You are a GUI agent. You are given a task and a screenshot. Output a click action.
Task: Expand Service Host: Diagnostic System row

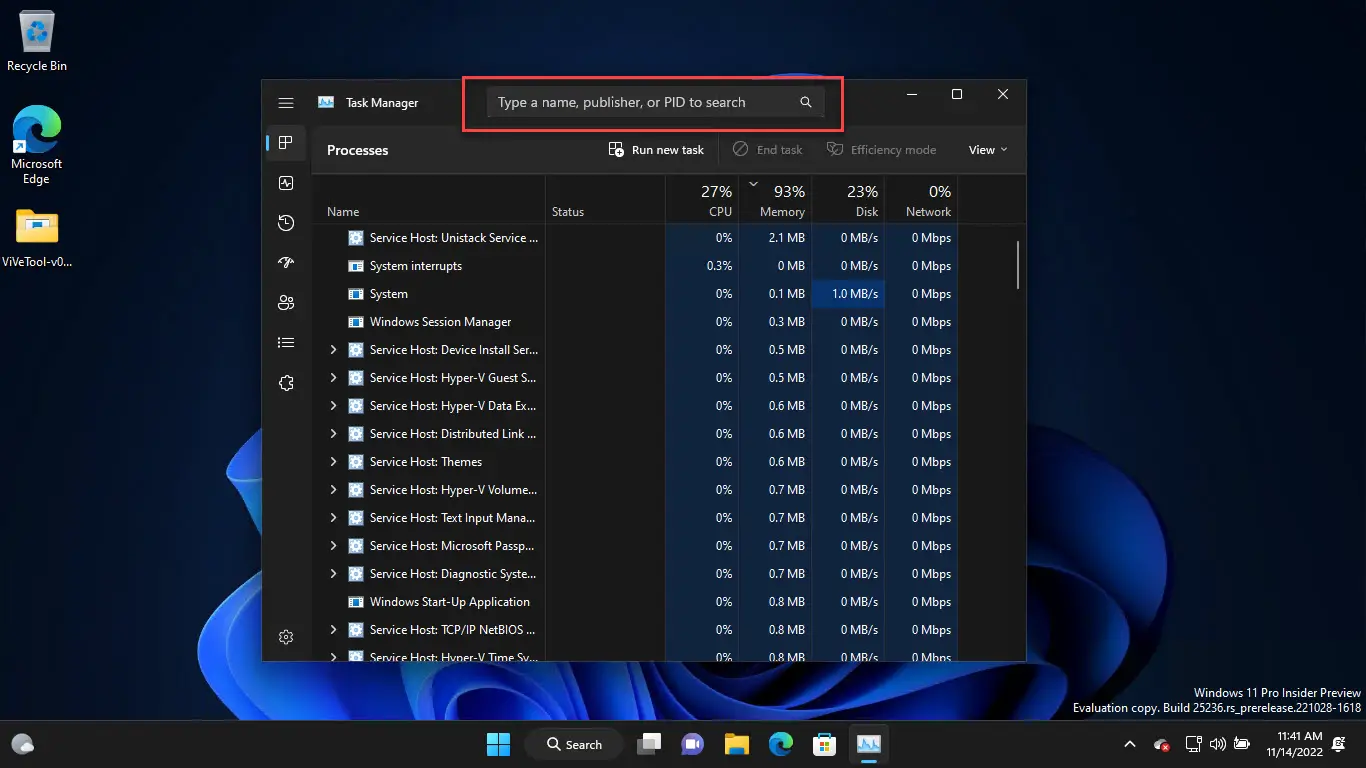[333, 574]
